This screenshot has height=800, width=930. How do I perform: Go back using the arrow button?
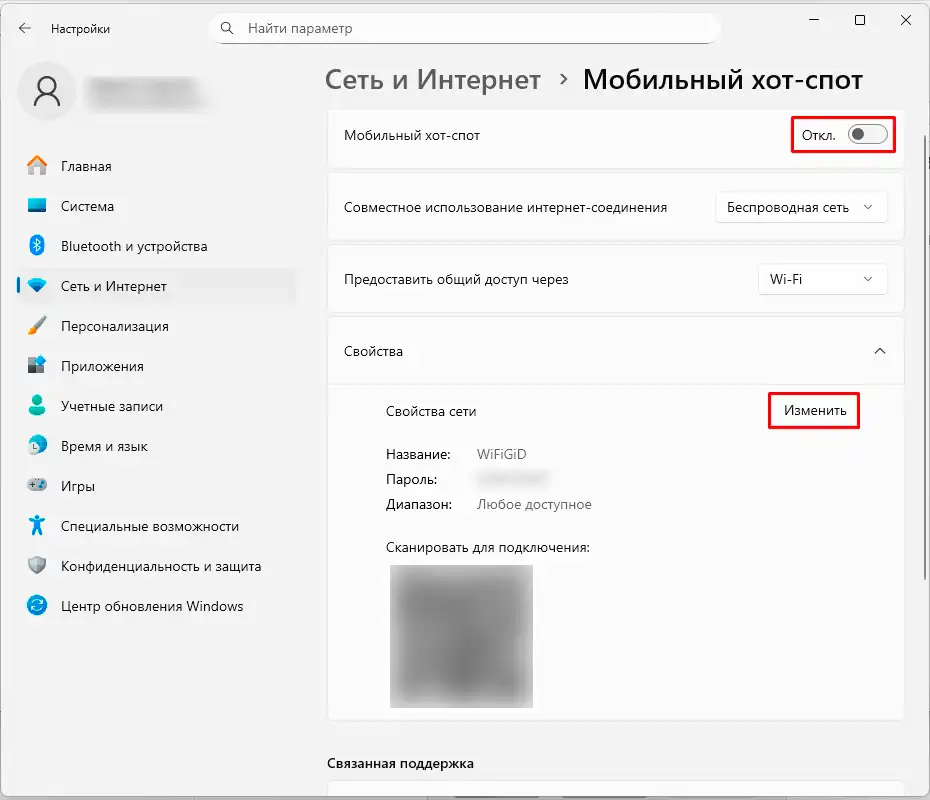click(23, 28)
